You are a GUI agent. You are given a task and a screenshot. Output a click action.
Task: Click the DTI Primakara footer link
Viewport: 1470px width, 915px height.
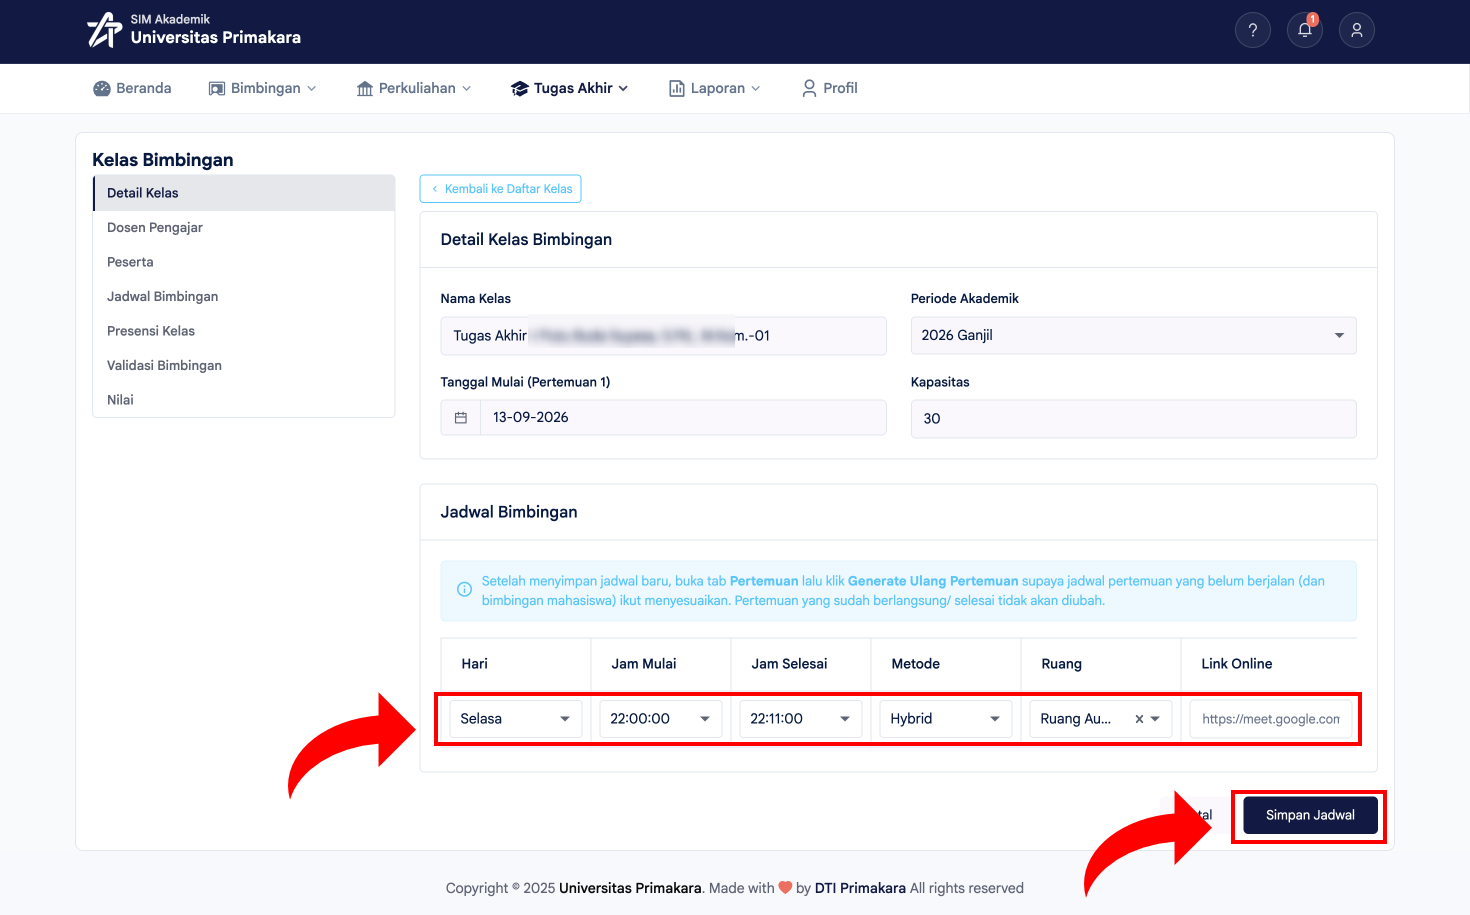[860, 888]
